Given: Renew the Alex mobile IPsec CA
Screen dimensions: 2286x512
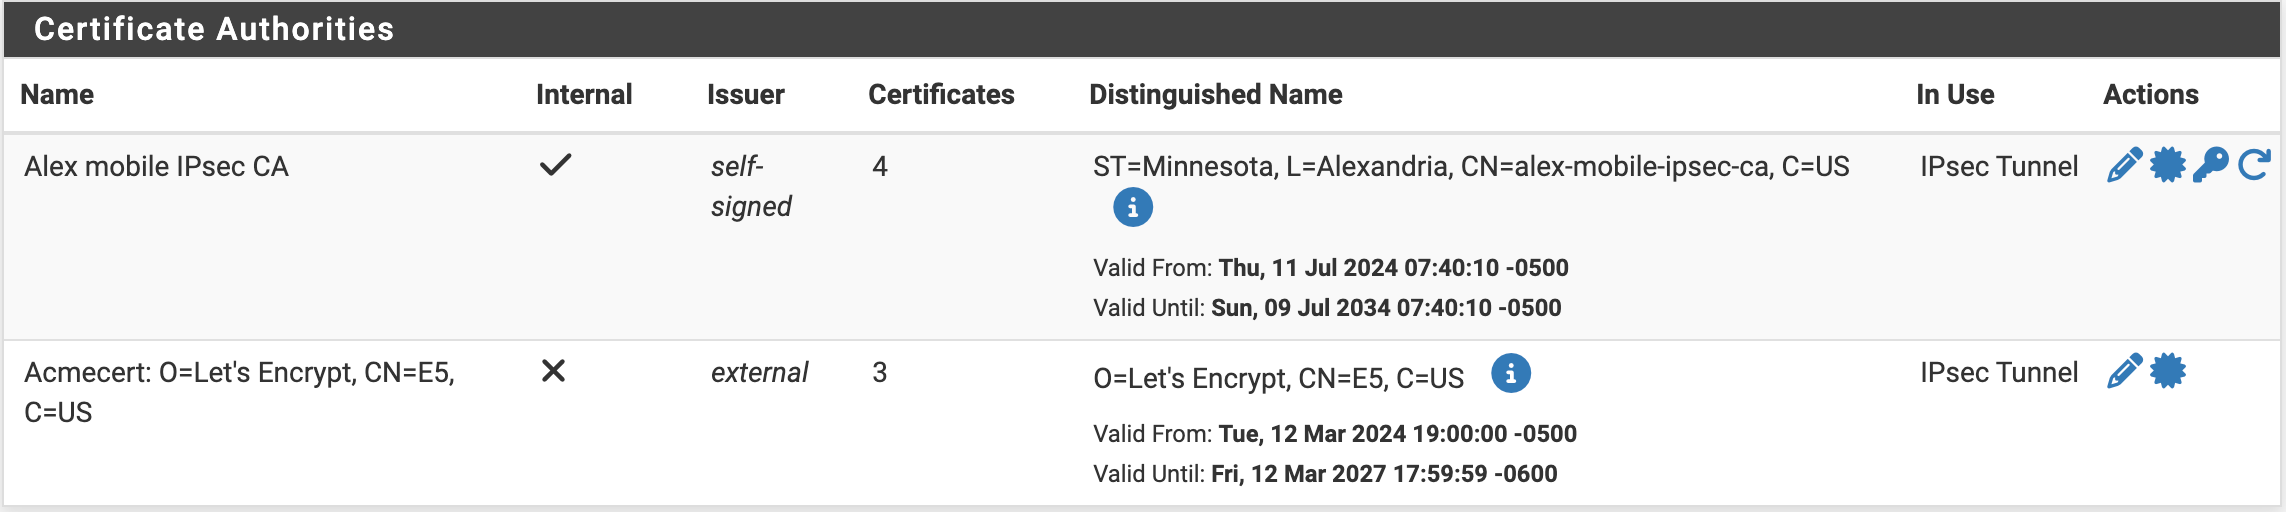Looking at the screenshot, I should 2254,165.
